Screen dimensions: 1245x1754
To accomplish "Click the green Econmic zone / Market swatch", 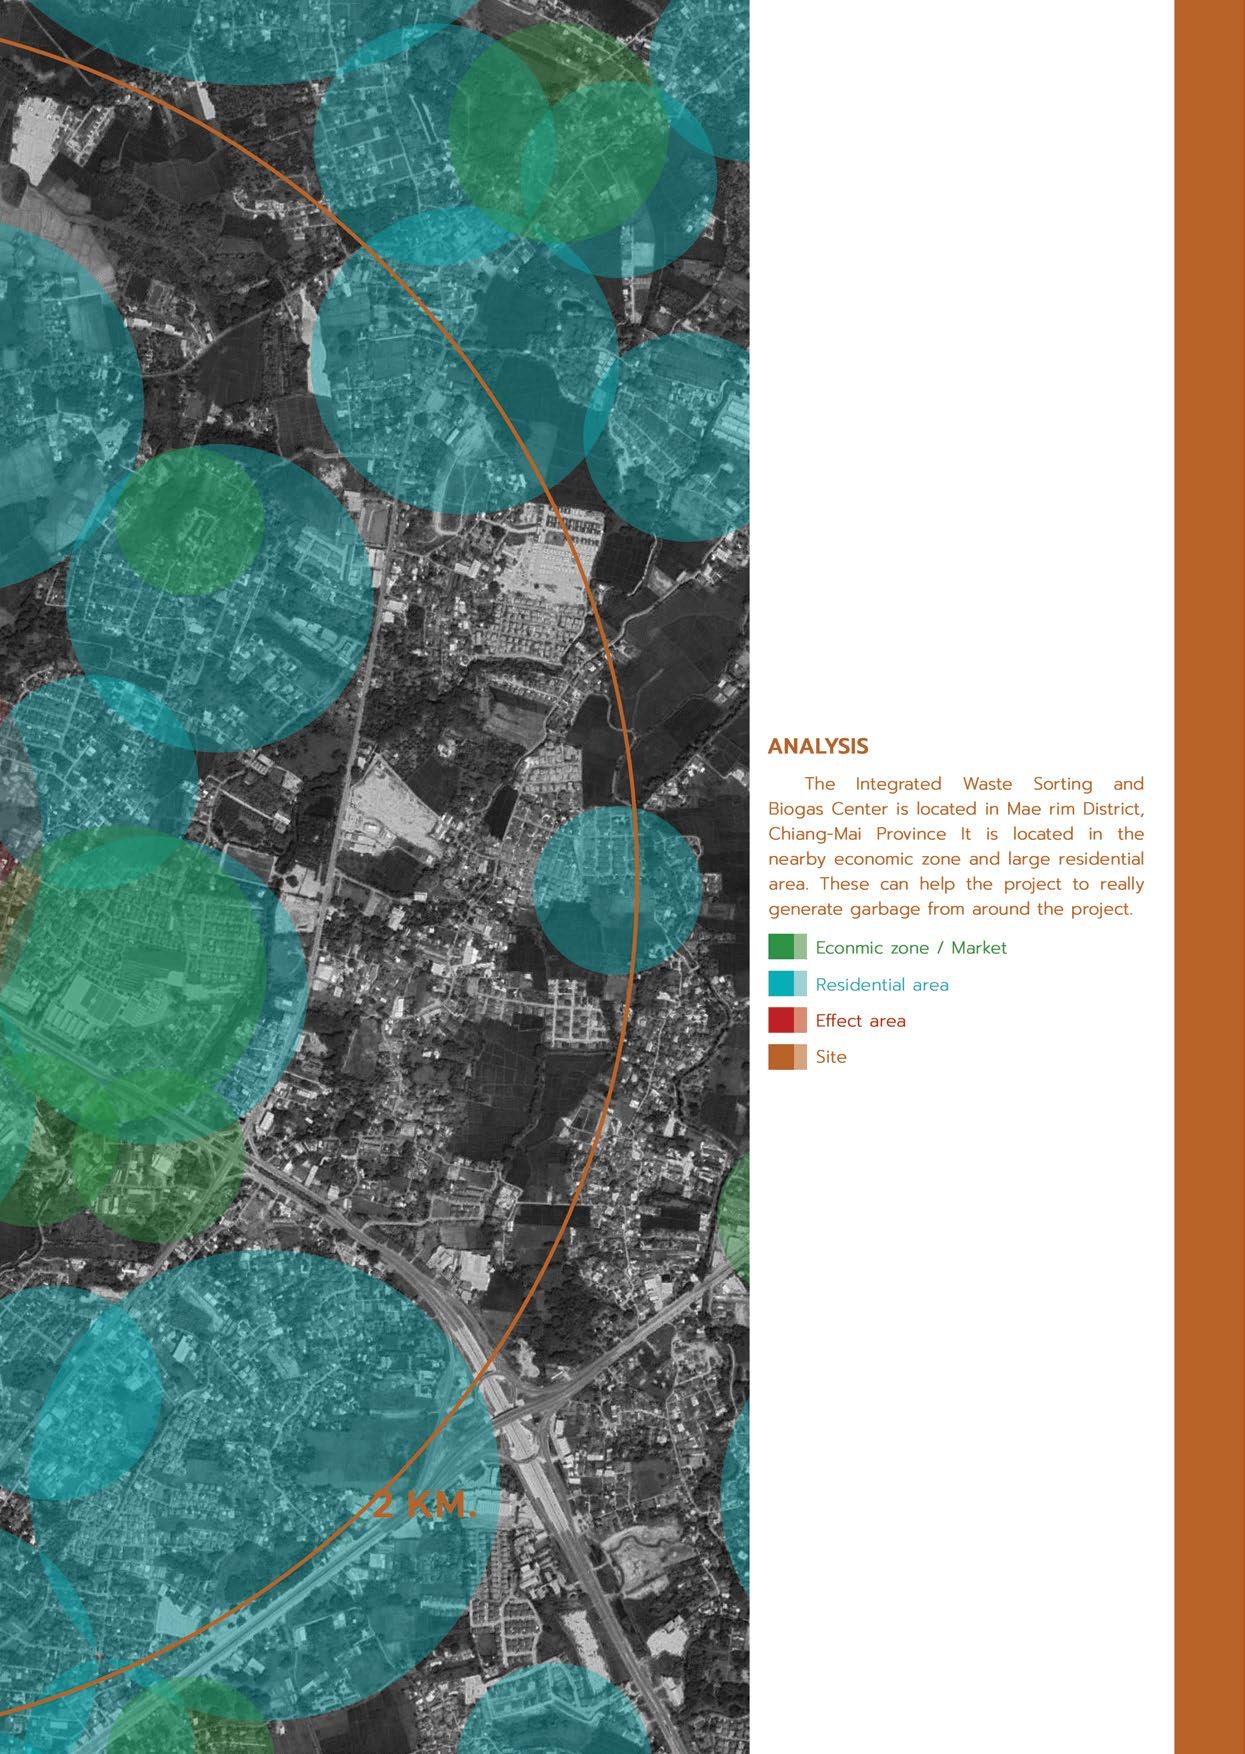I will [787, 947].
